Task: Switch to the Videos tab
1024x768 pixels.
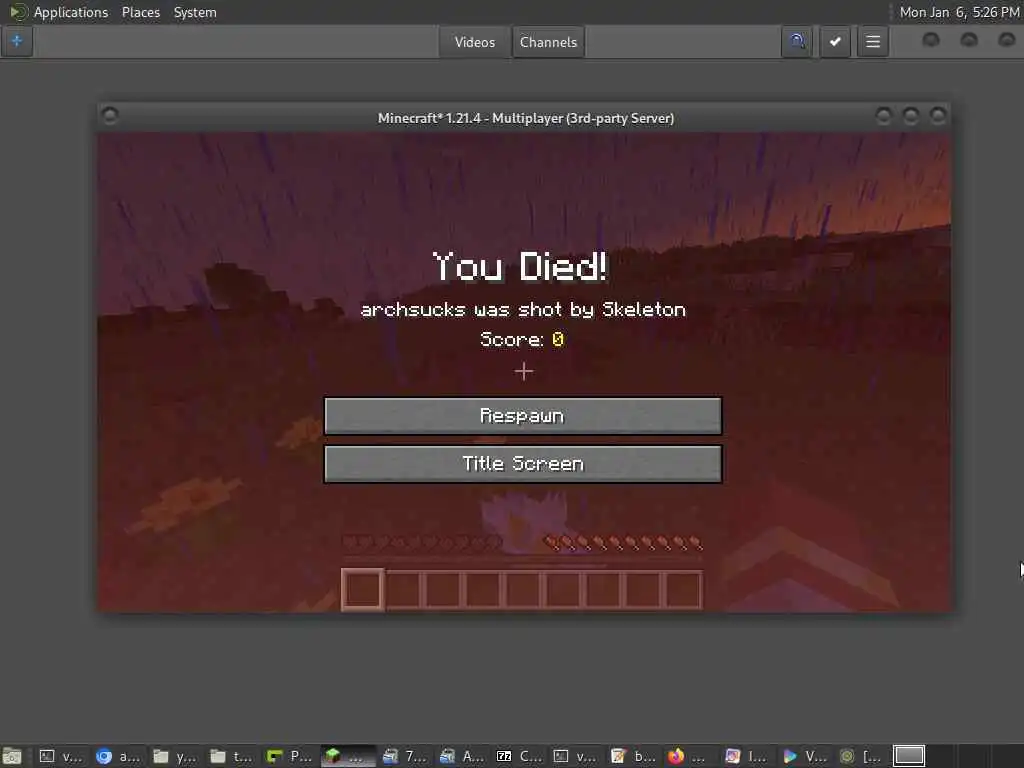Action: (475, 42)
